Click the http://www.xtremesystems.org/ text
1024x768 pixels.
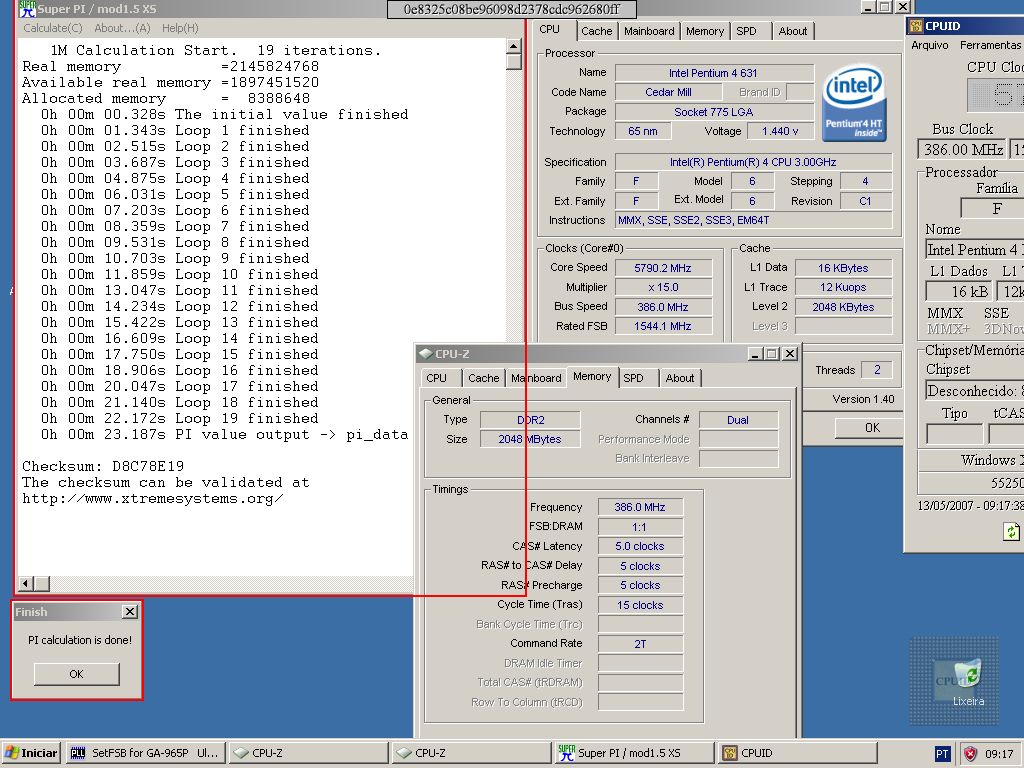pyautogui.click(x=152, y=498)
